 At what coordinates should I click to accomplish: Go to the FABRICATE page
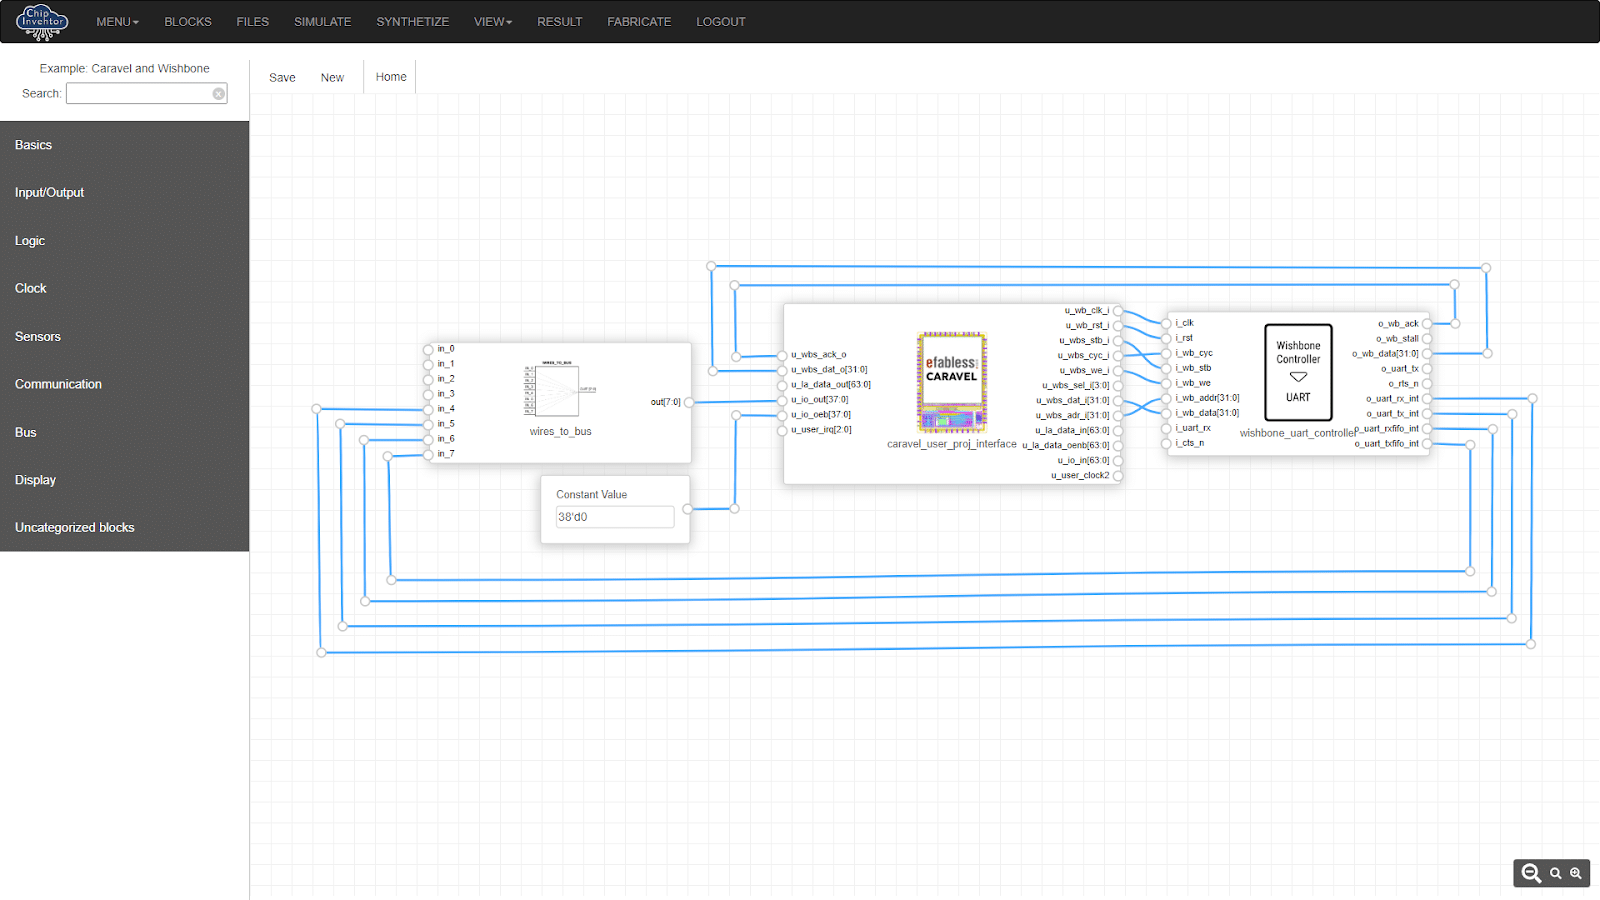[639, 22]
